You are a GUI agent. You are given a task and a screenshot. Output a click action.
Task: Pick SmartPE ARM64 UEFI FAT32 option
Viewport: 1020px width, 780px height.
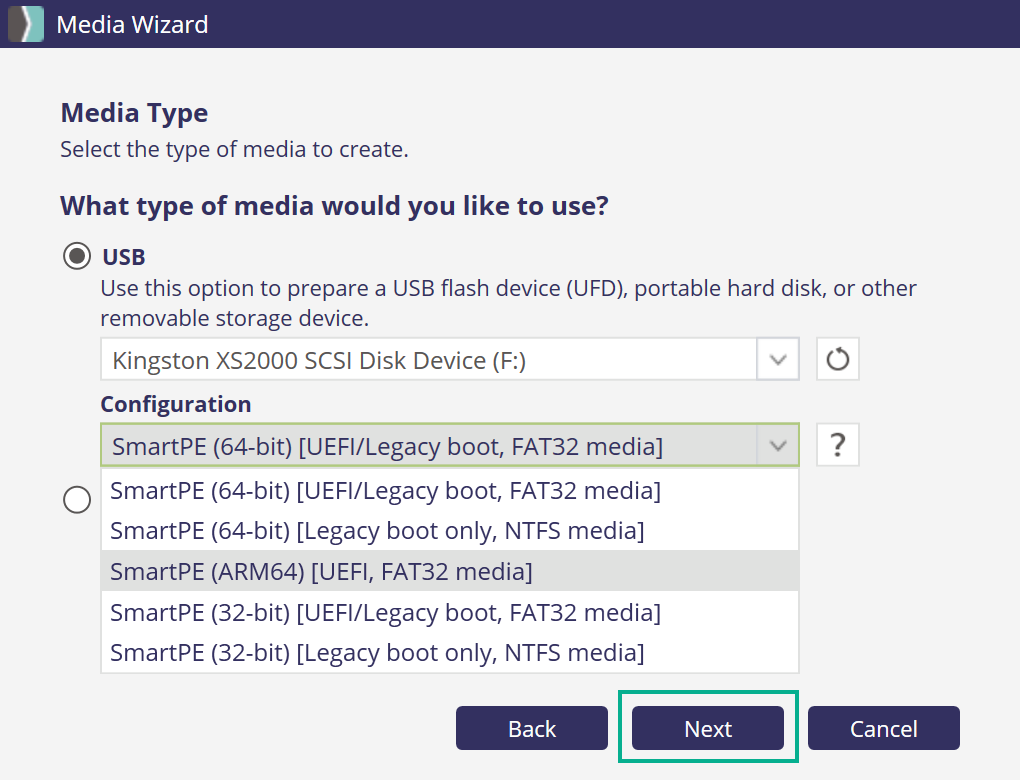pos(321,571)
